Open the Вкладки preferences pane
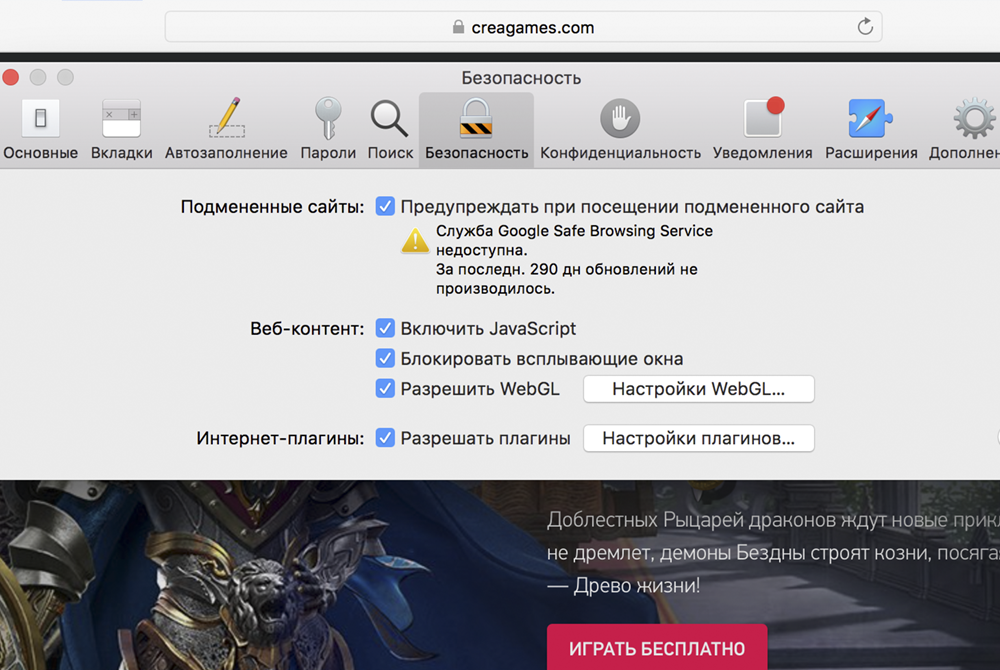Viewport: 1000px width, 670px height. point(121,119)
